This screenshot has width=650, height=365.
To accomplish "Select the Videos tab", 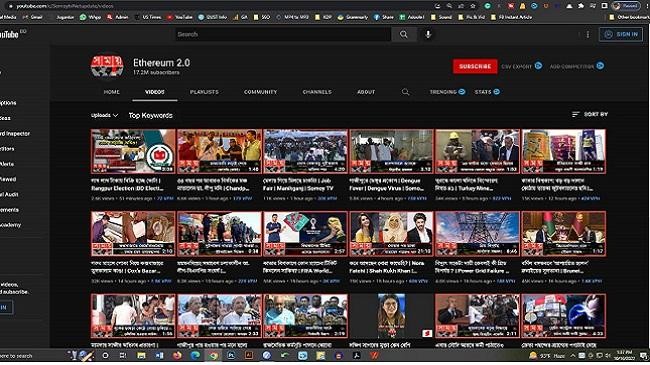I will pos(155,92).
